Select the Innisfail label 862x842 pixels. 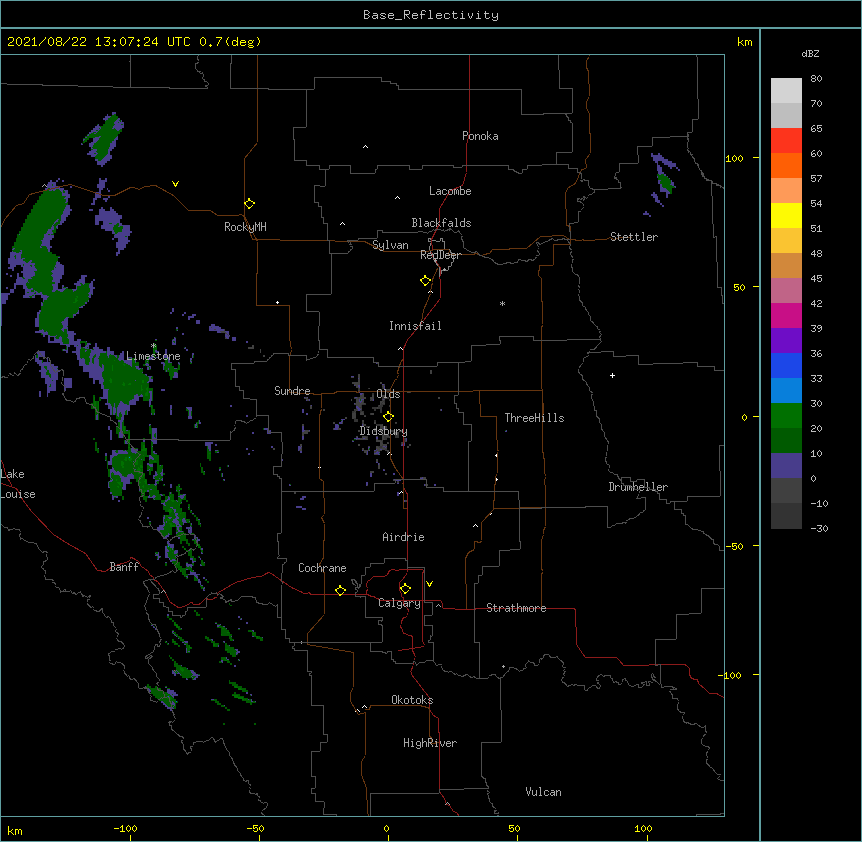click(x=415, y=326)
